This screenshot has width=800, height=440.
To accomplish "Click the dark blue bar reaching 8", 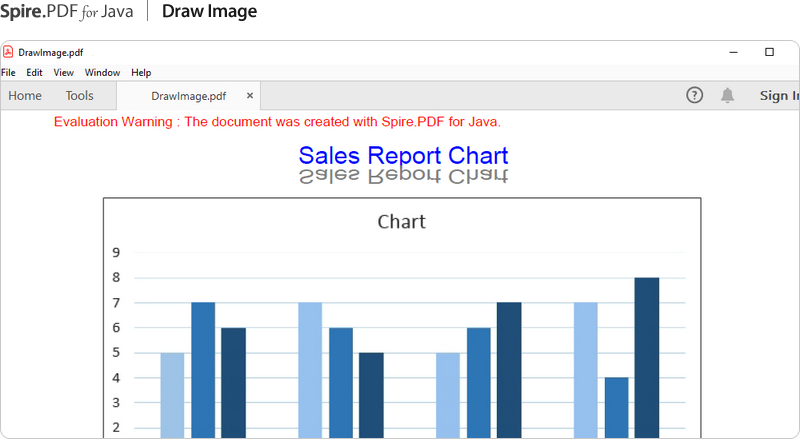I will (x=646, y=356).
